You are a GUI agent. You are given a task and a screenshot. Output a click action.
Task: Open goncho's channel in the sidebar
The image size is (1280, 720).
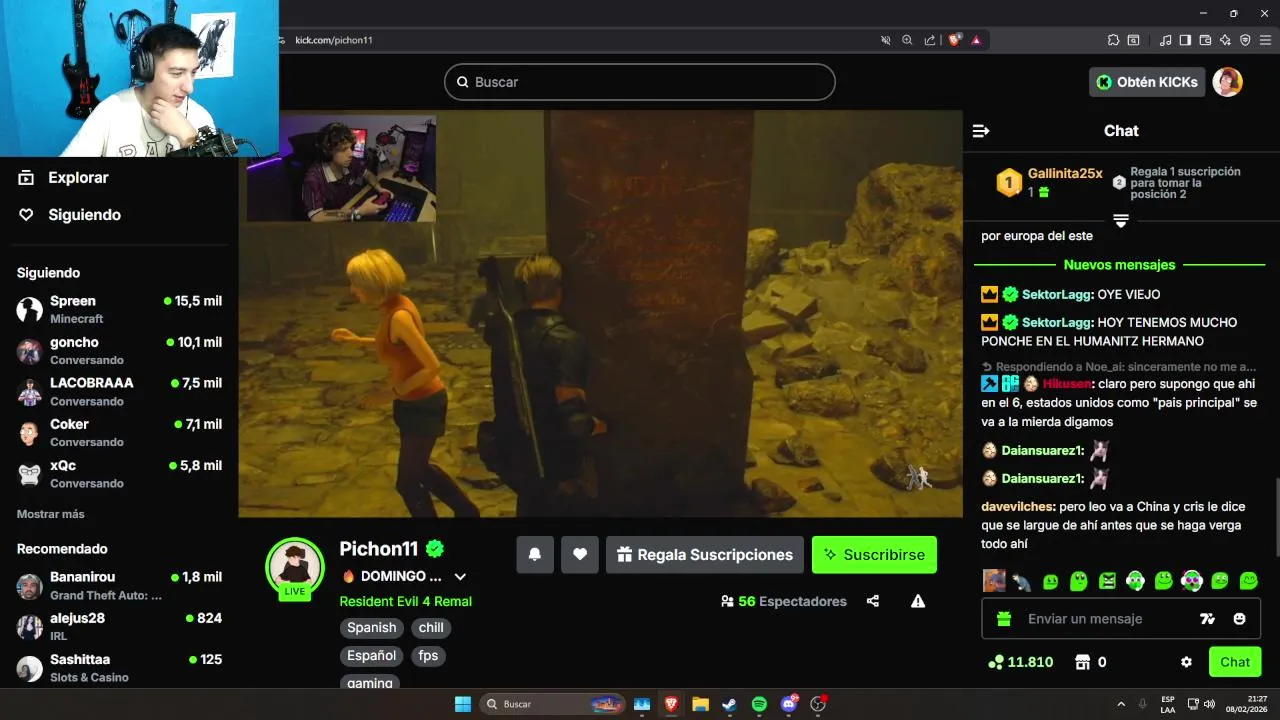point(119,350)
